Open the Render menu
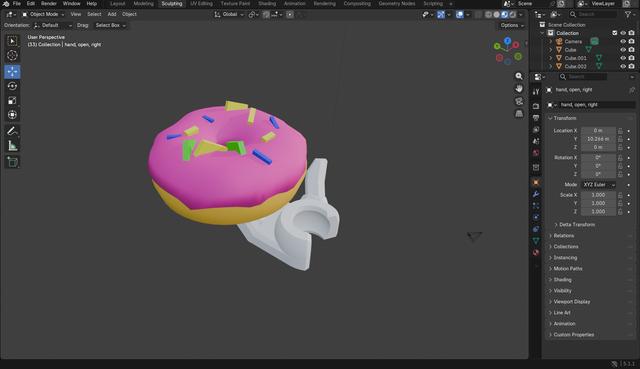640x369 pixels. pos(49,4)
